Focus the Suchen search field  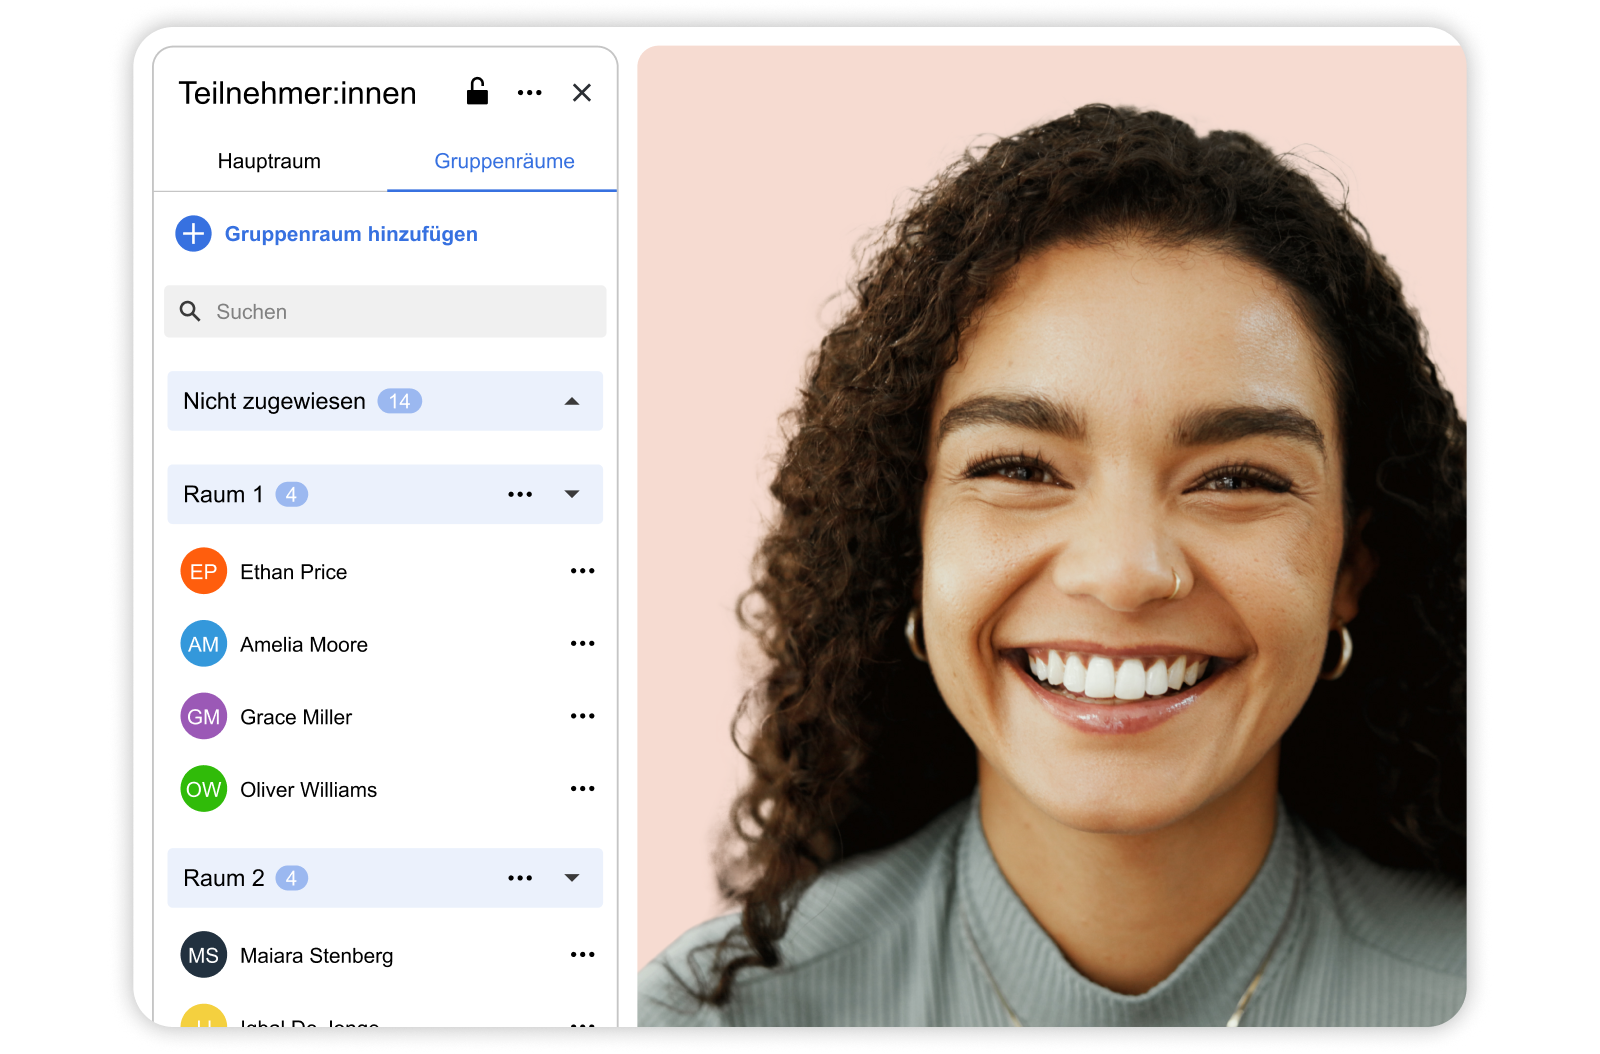pos(400,312)
